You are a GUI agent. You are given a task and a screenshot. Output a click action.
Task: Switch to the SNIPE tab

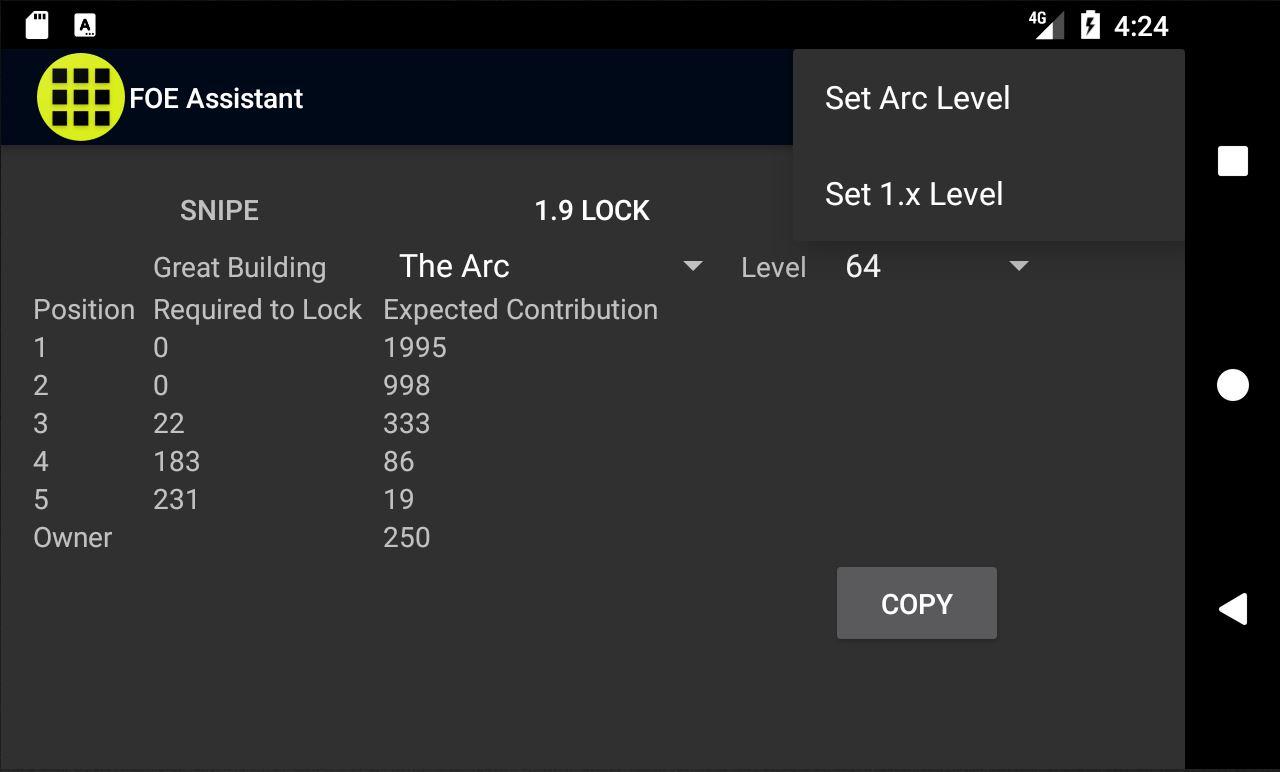coord(219,210)
